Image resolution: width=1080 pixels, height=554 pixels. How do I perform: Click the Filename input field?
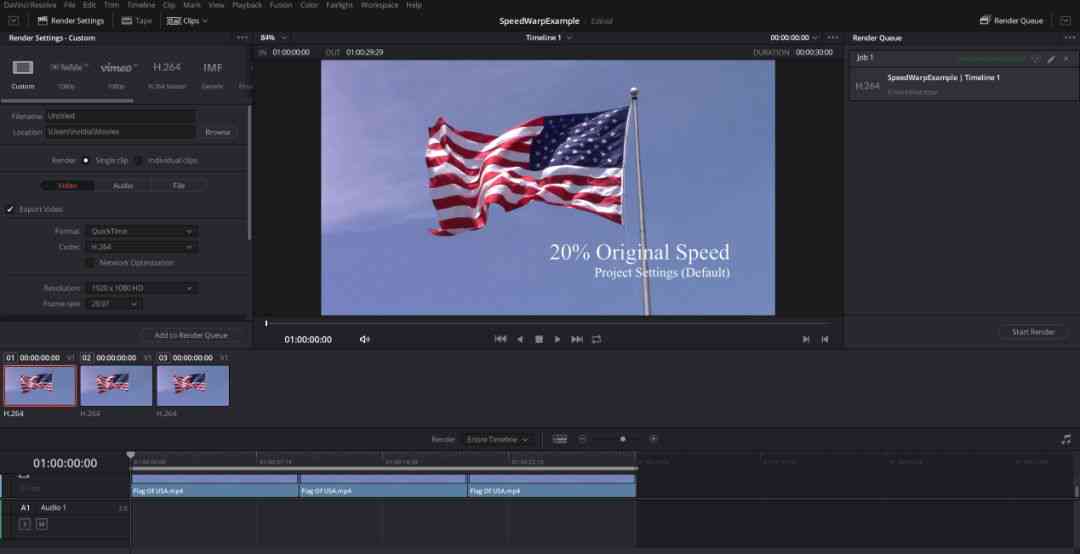(x=121, y=116)
